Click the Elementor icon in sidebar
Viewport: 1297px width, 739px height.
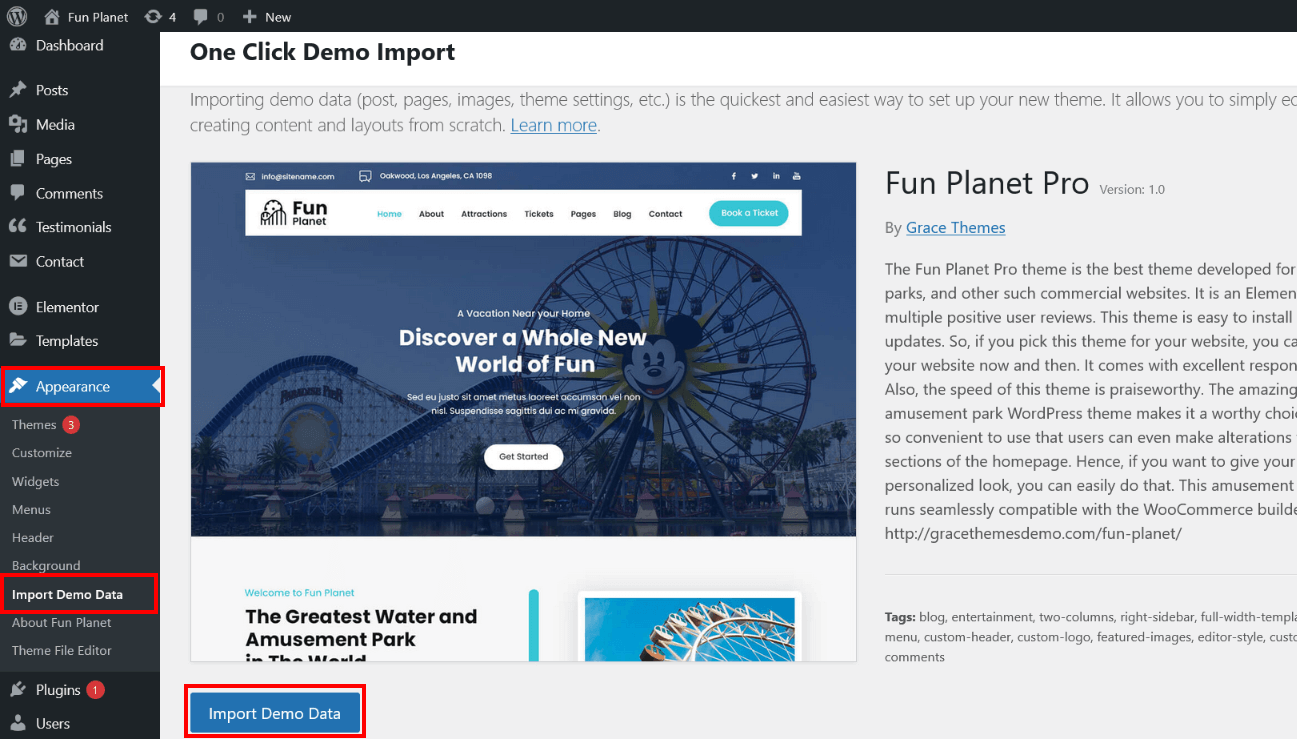coord(18,307)
